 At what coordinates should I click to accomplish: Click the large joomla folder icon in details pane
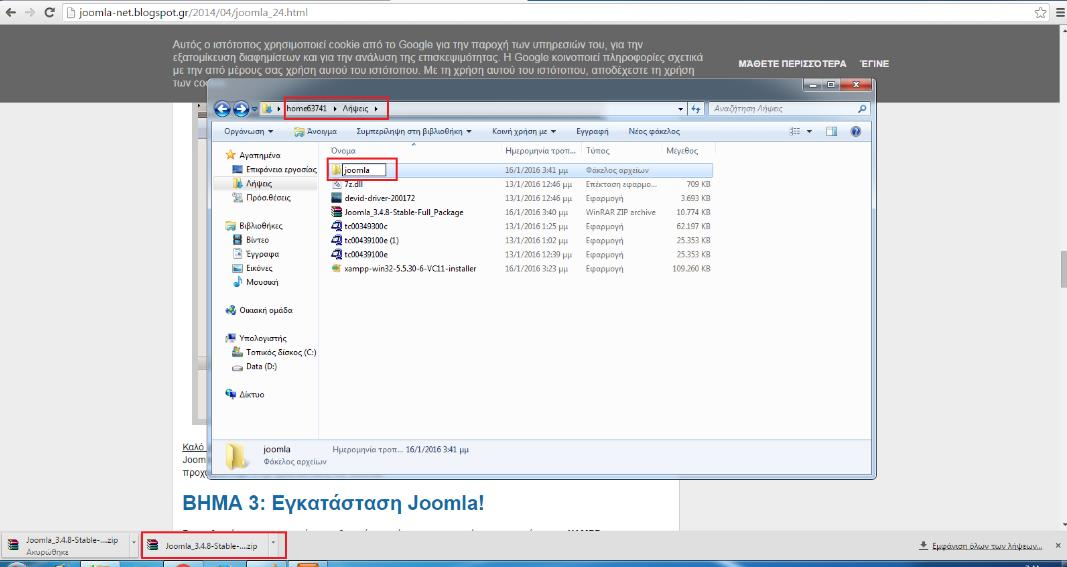coord(237,456)
